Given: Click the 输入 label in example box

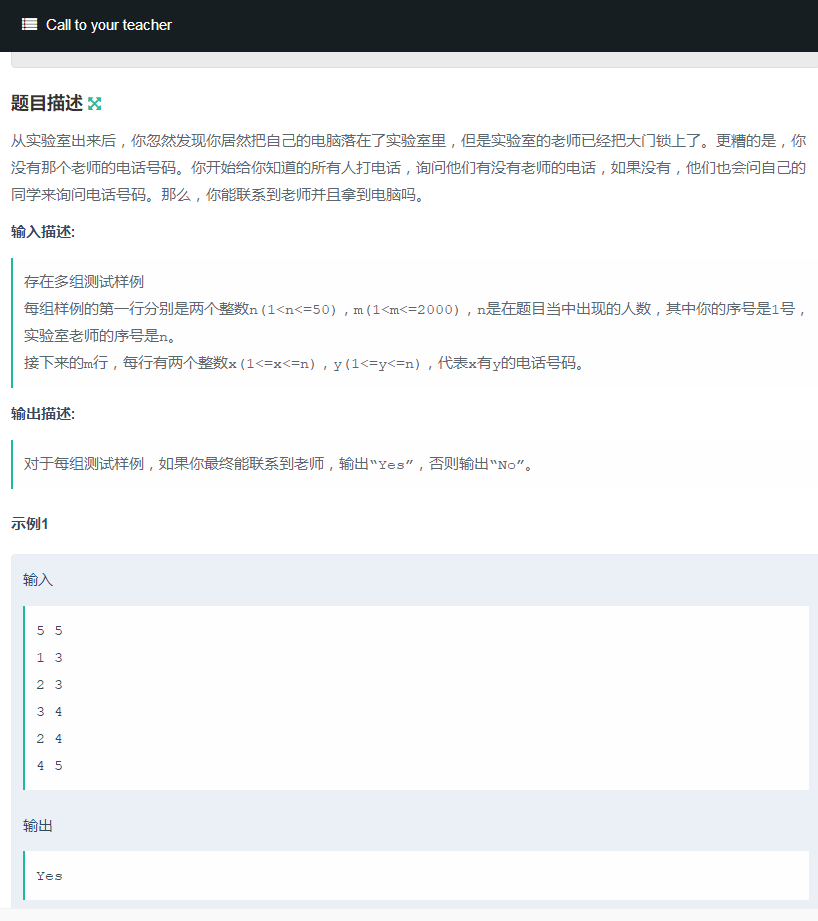Looking at the screenshot, I should 38,580.
